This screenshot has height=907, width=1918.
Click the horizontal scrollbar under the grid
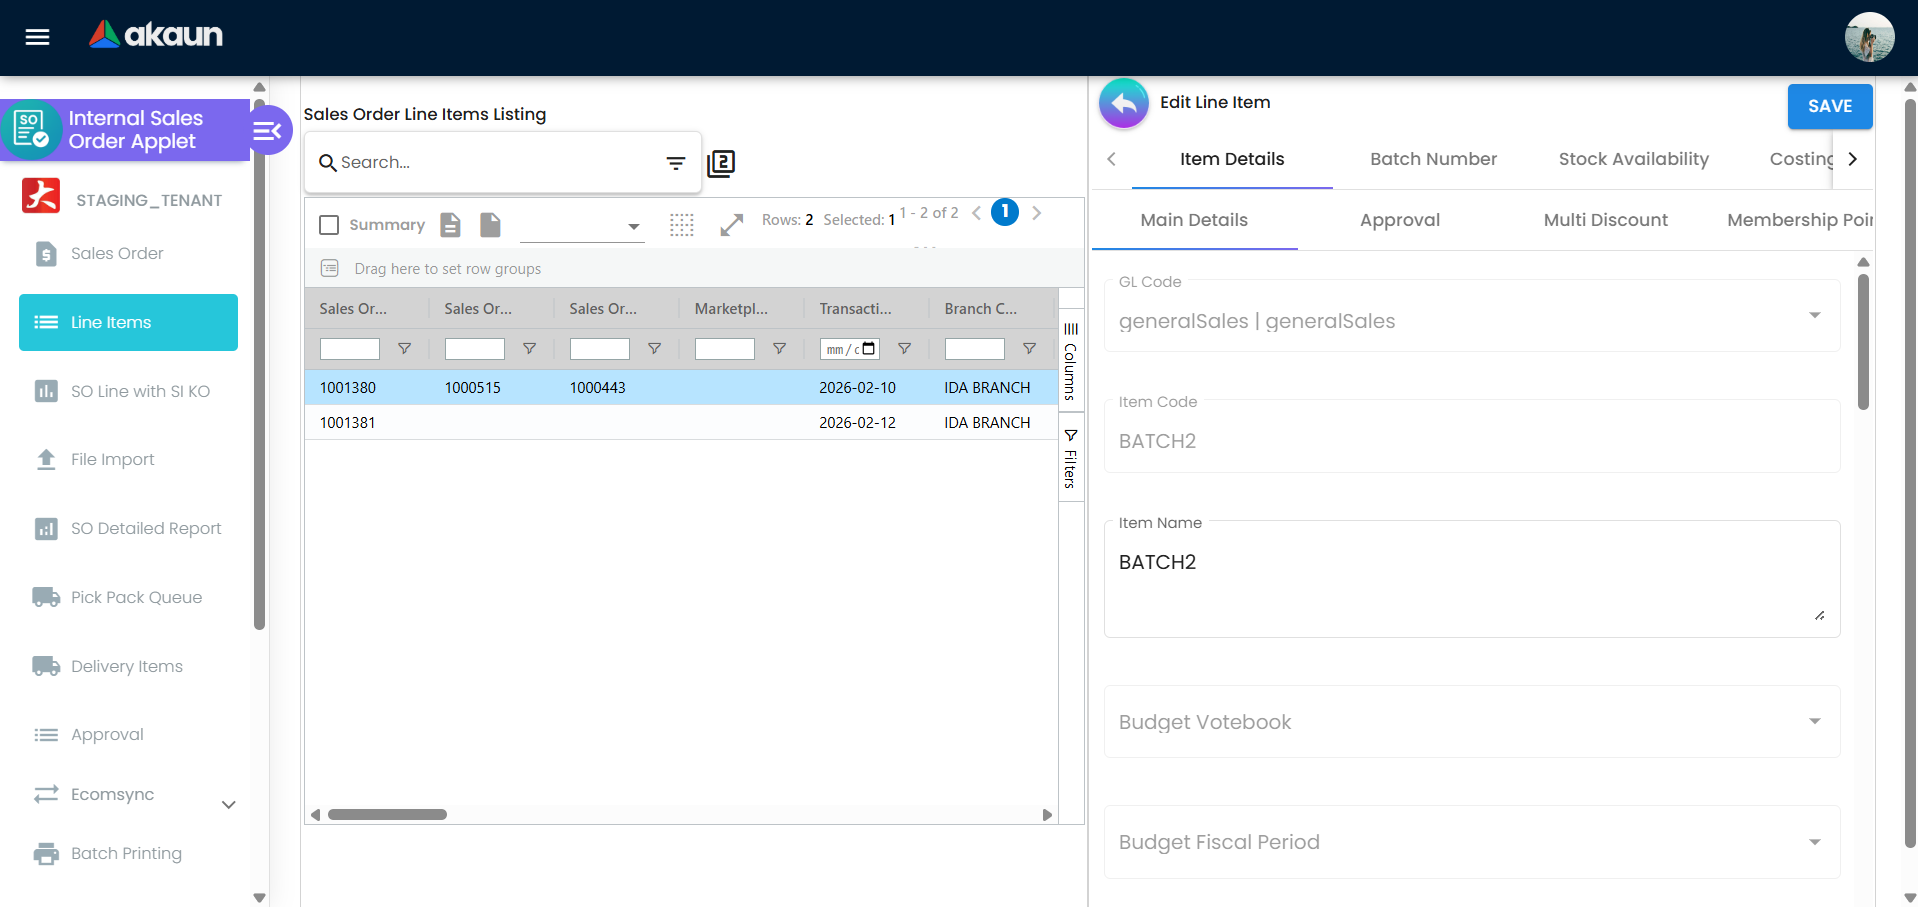click(x=387, y=815)
